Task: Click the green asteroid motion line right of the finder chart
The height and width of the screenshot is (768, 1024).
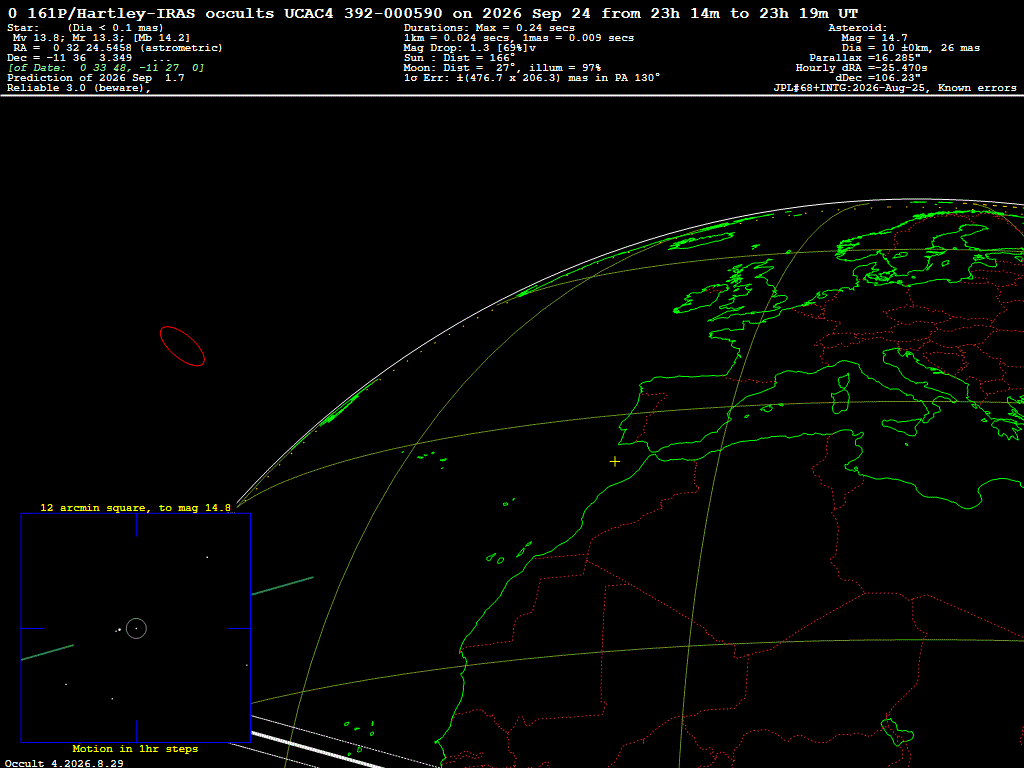Action: point(282,586)
